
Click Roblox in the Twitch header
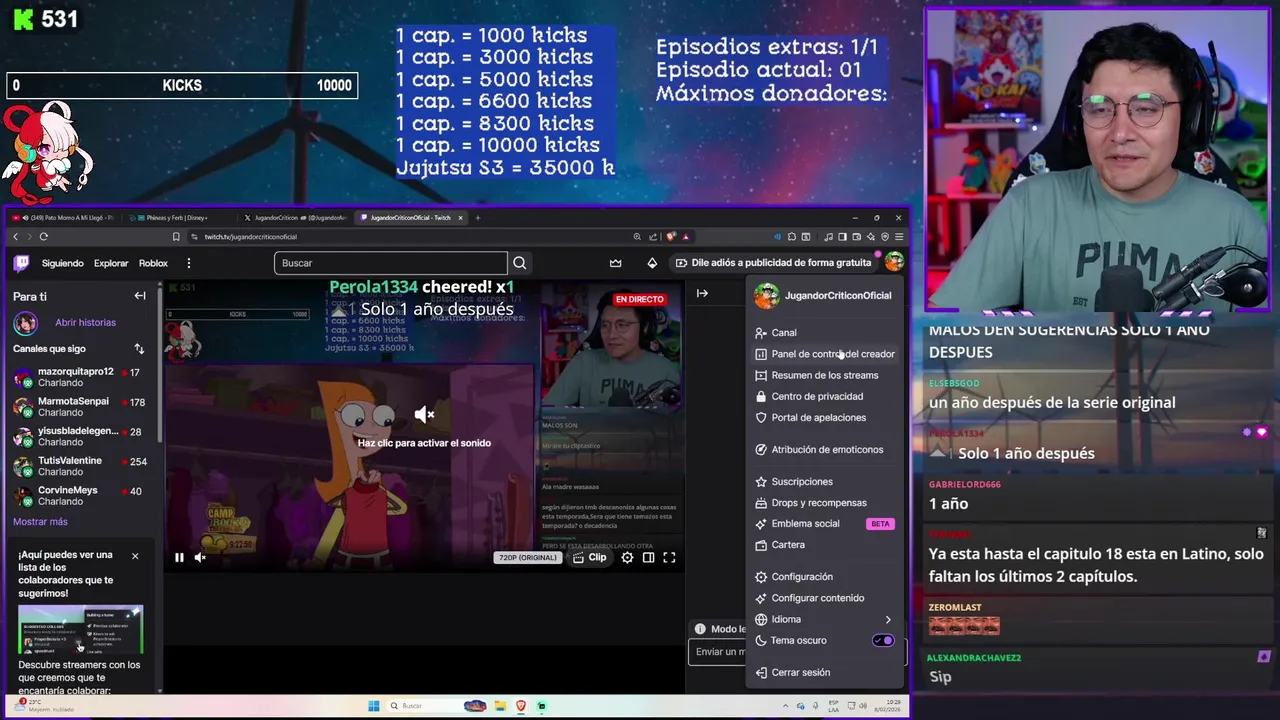[x=153, y=263]
